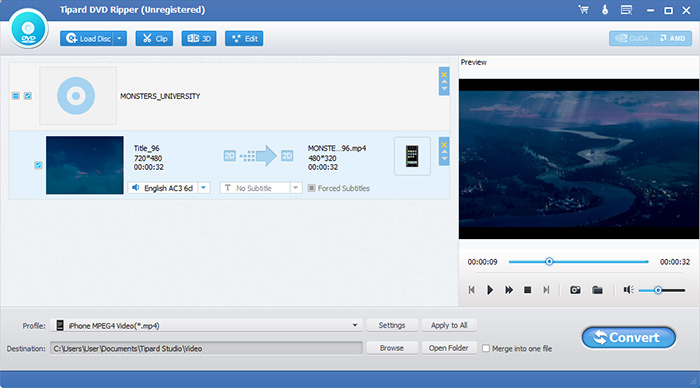Click the output resolution 480*320
Screen dimensions: 700x388
[x=322, y=158]
